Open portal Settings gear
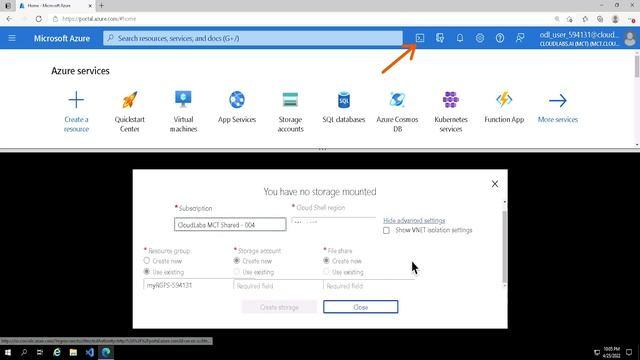 click(480, 38)
